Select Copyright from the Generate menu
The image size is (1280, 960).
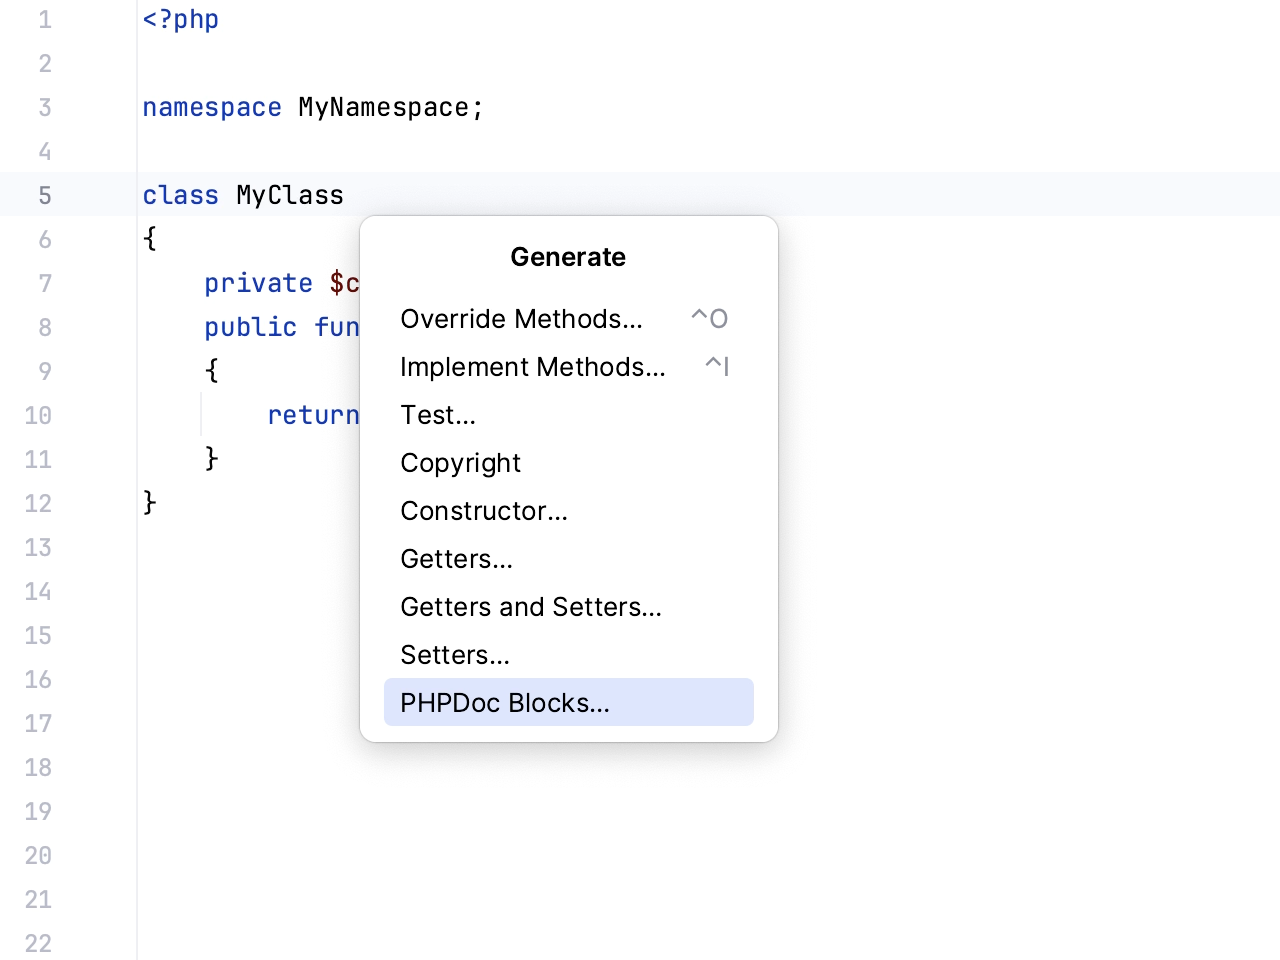(x=460, y=463)
